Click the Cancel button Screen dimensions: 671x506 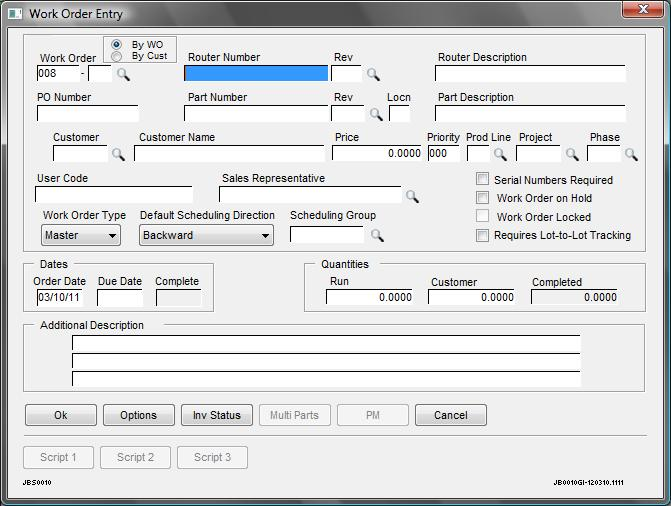[451, 415]
